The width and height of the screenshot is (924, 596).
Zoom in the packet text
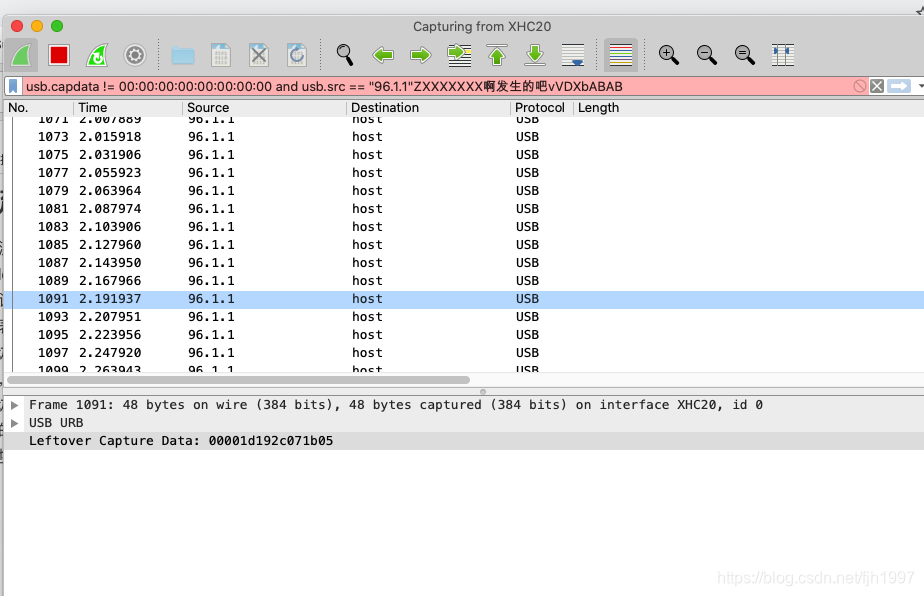point(669,55)
